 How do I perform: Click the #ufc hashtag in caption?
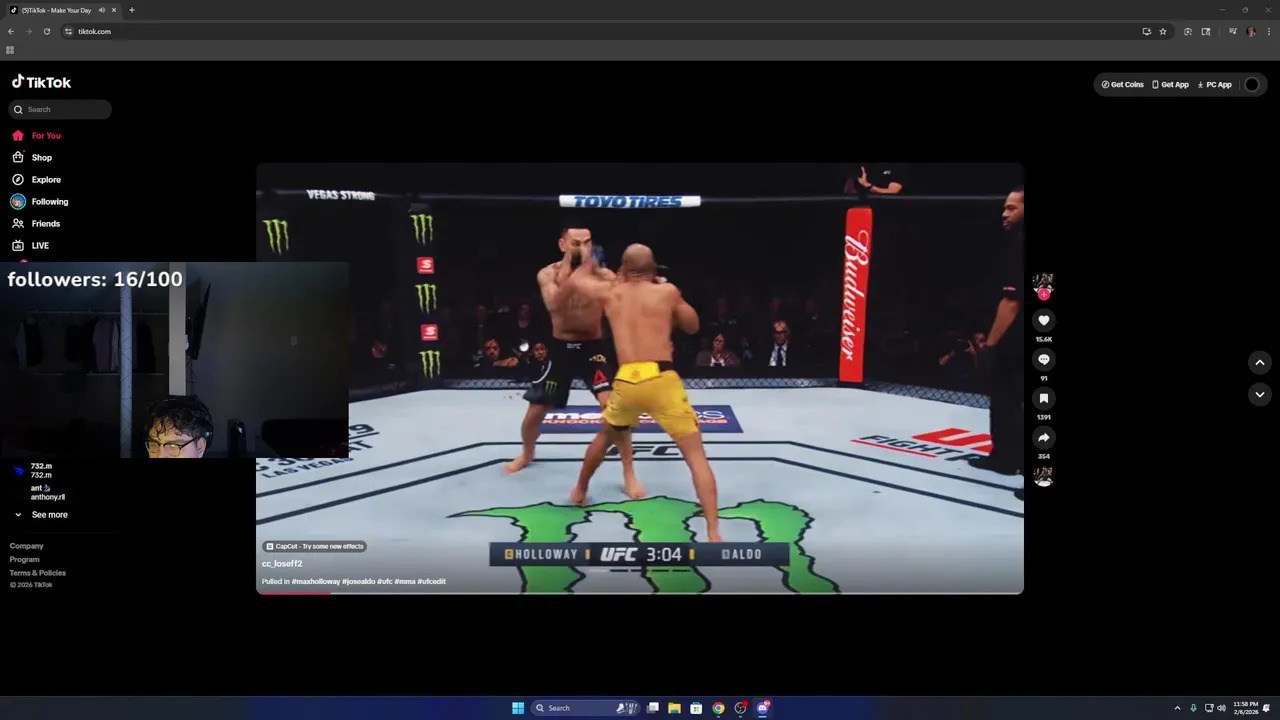[x=384, y=581]
